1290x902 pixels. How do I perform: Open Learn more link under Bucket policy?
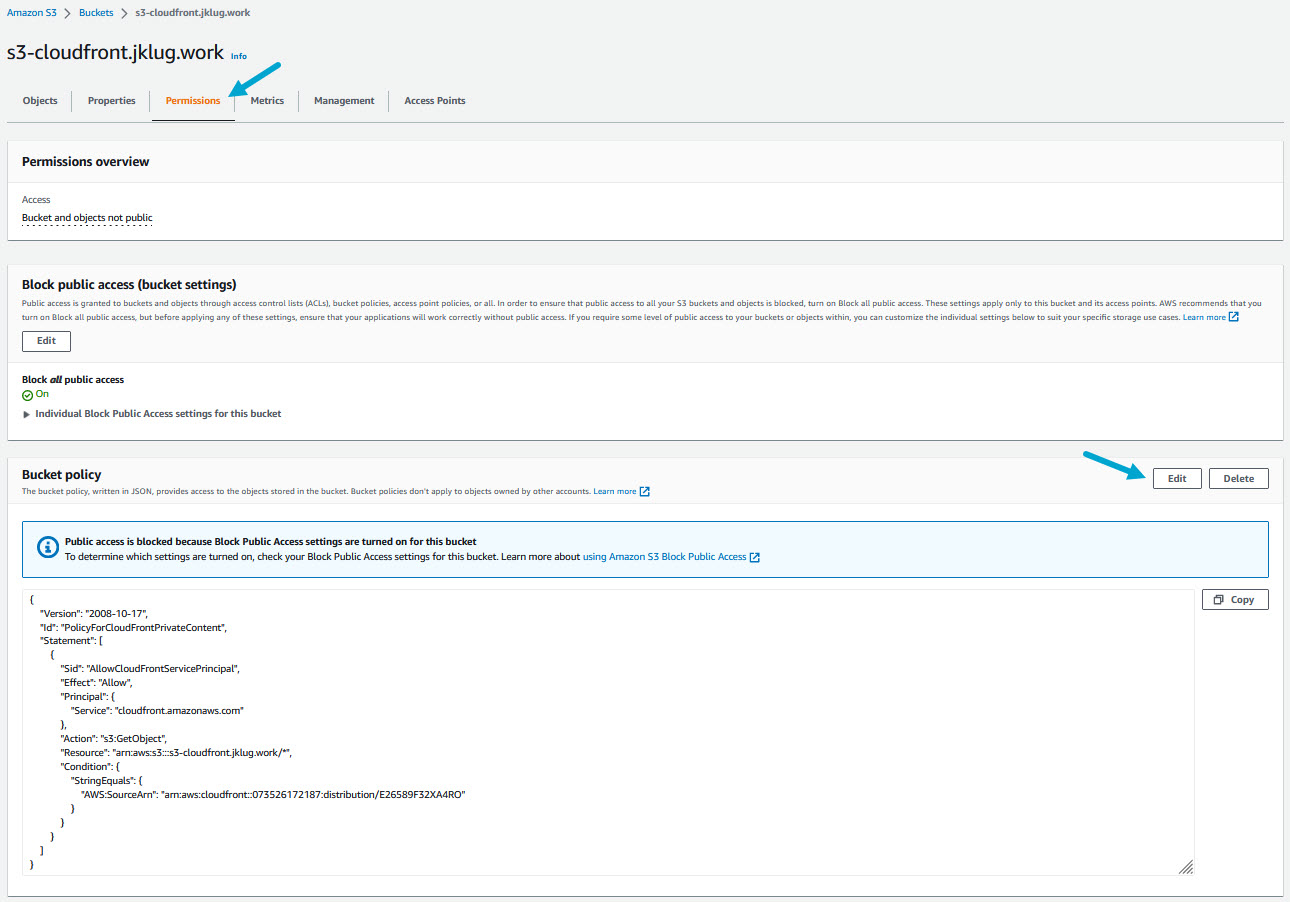[x=615, y=492]
